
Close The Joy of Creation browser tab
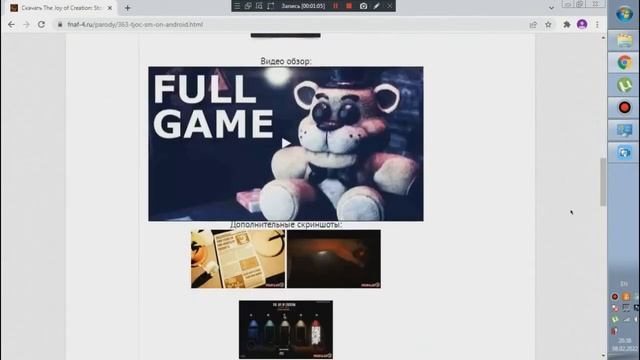(x=109, y=8)
